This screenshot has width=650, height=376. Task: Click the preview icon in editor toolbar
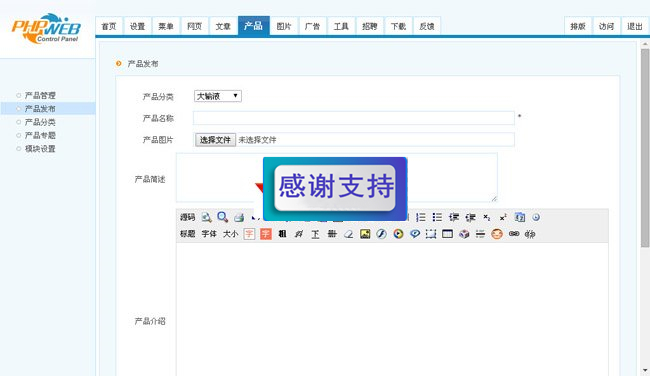point(206,217)
